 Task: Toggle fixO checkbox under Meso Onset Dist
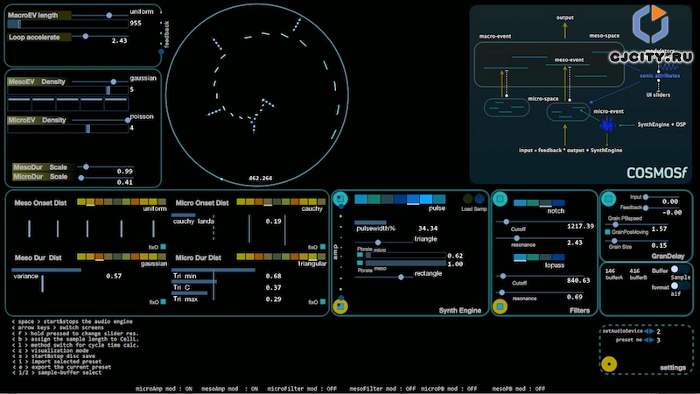[163, 246]
